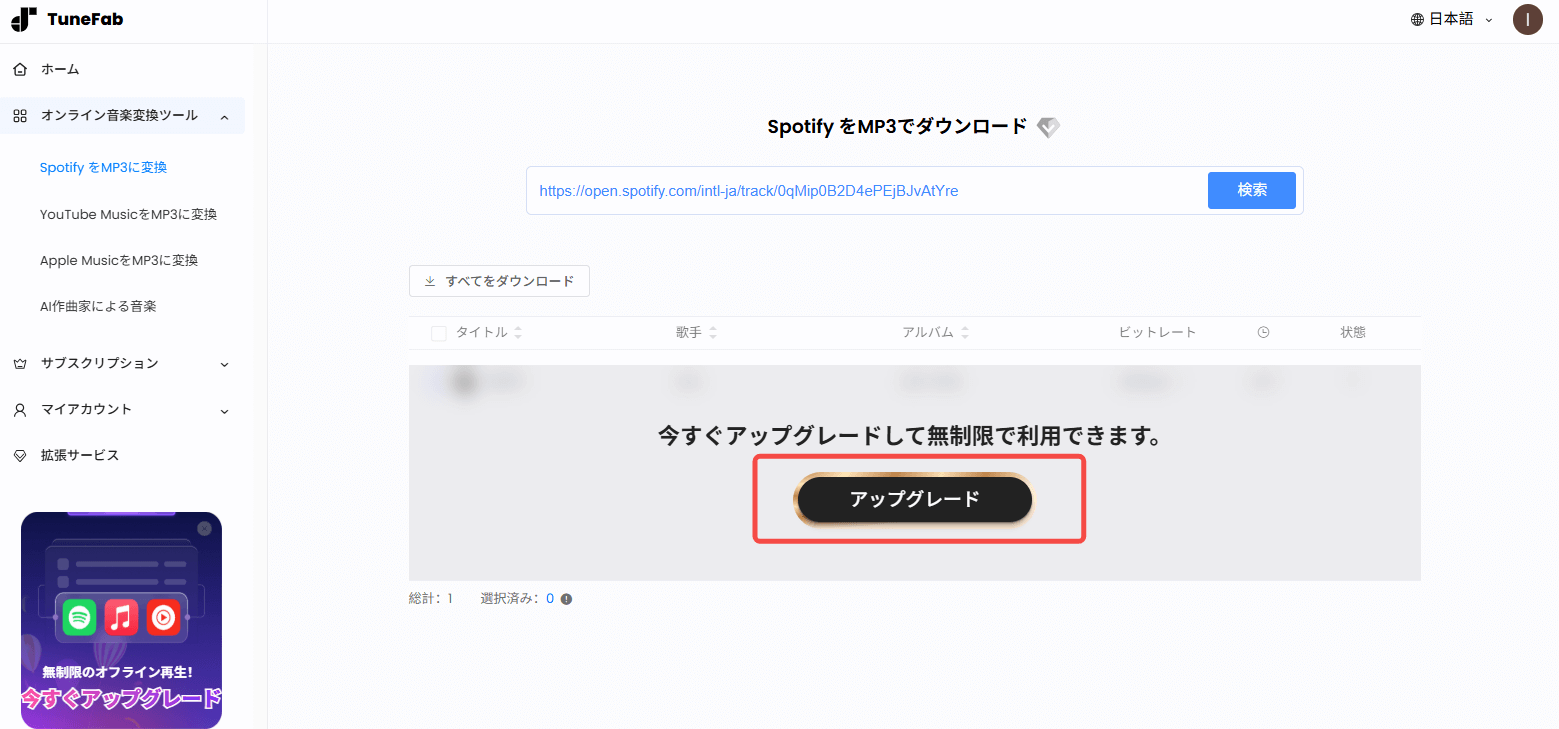Screen dimensions: 1559x729
Task: Click the download arrow icon in すべてをダウンロード
Action: [430, 281]
